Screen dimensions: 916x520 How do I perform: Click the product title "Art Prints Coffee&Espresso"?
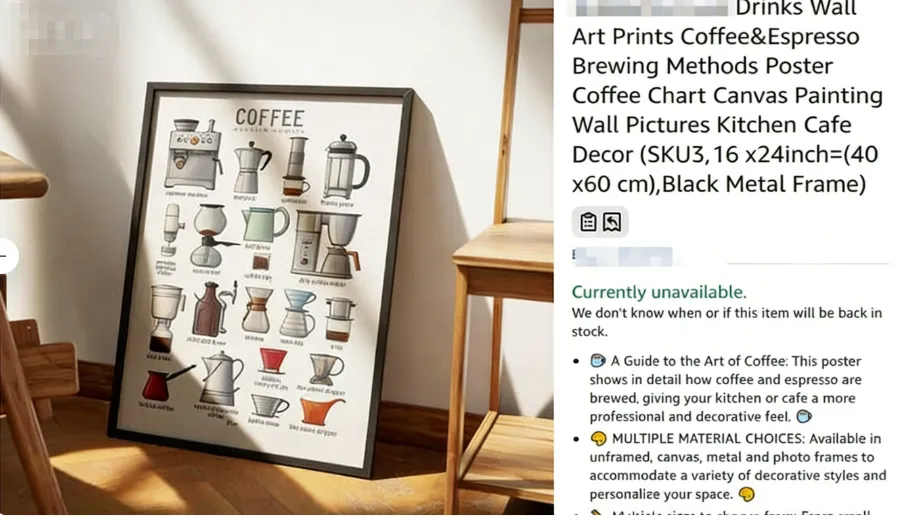click(x=716, y=37)
